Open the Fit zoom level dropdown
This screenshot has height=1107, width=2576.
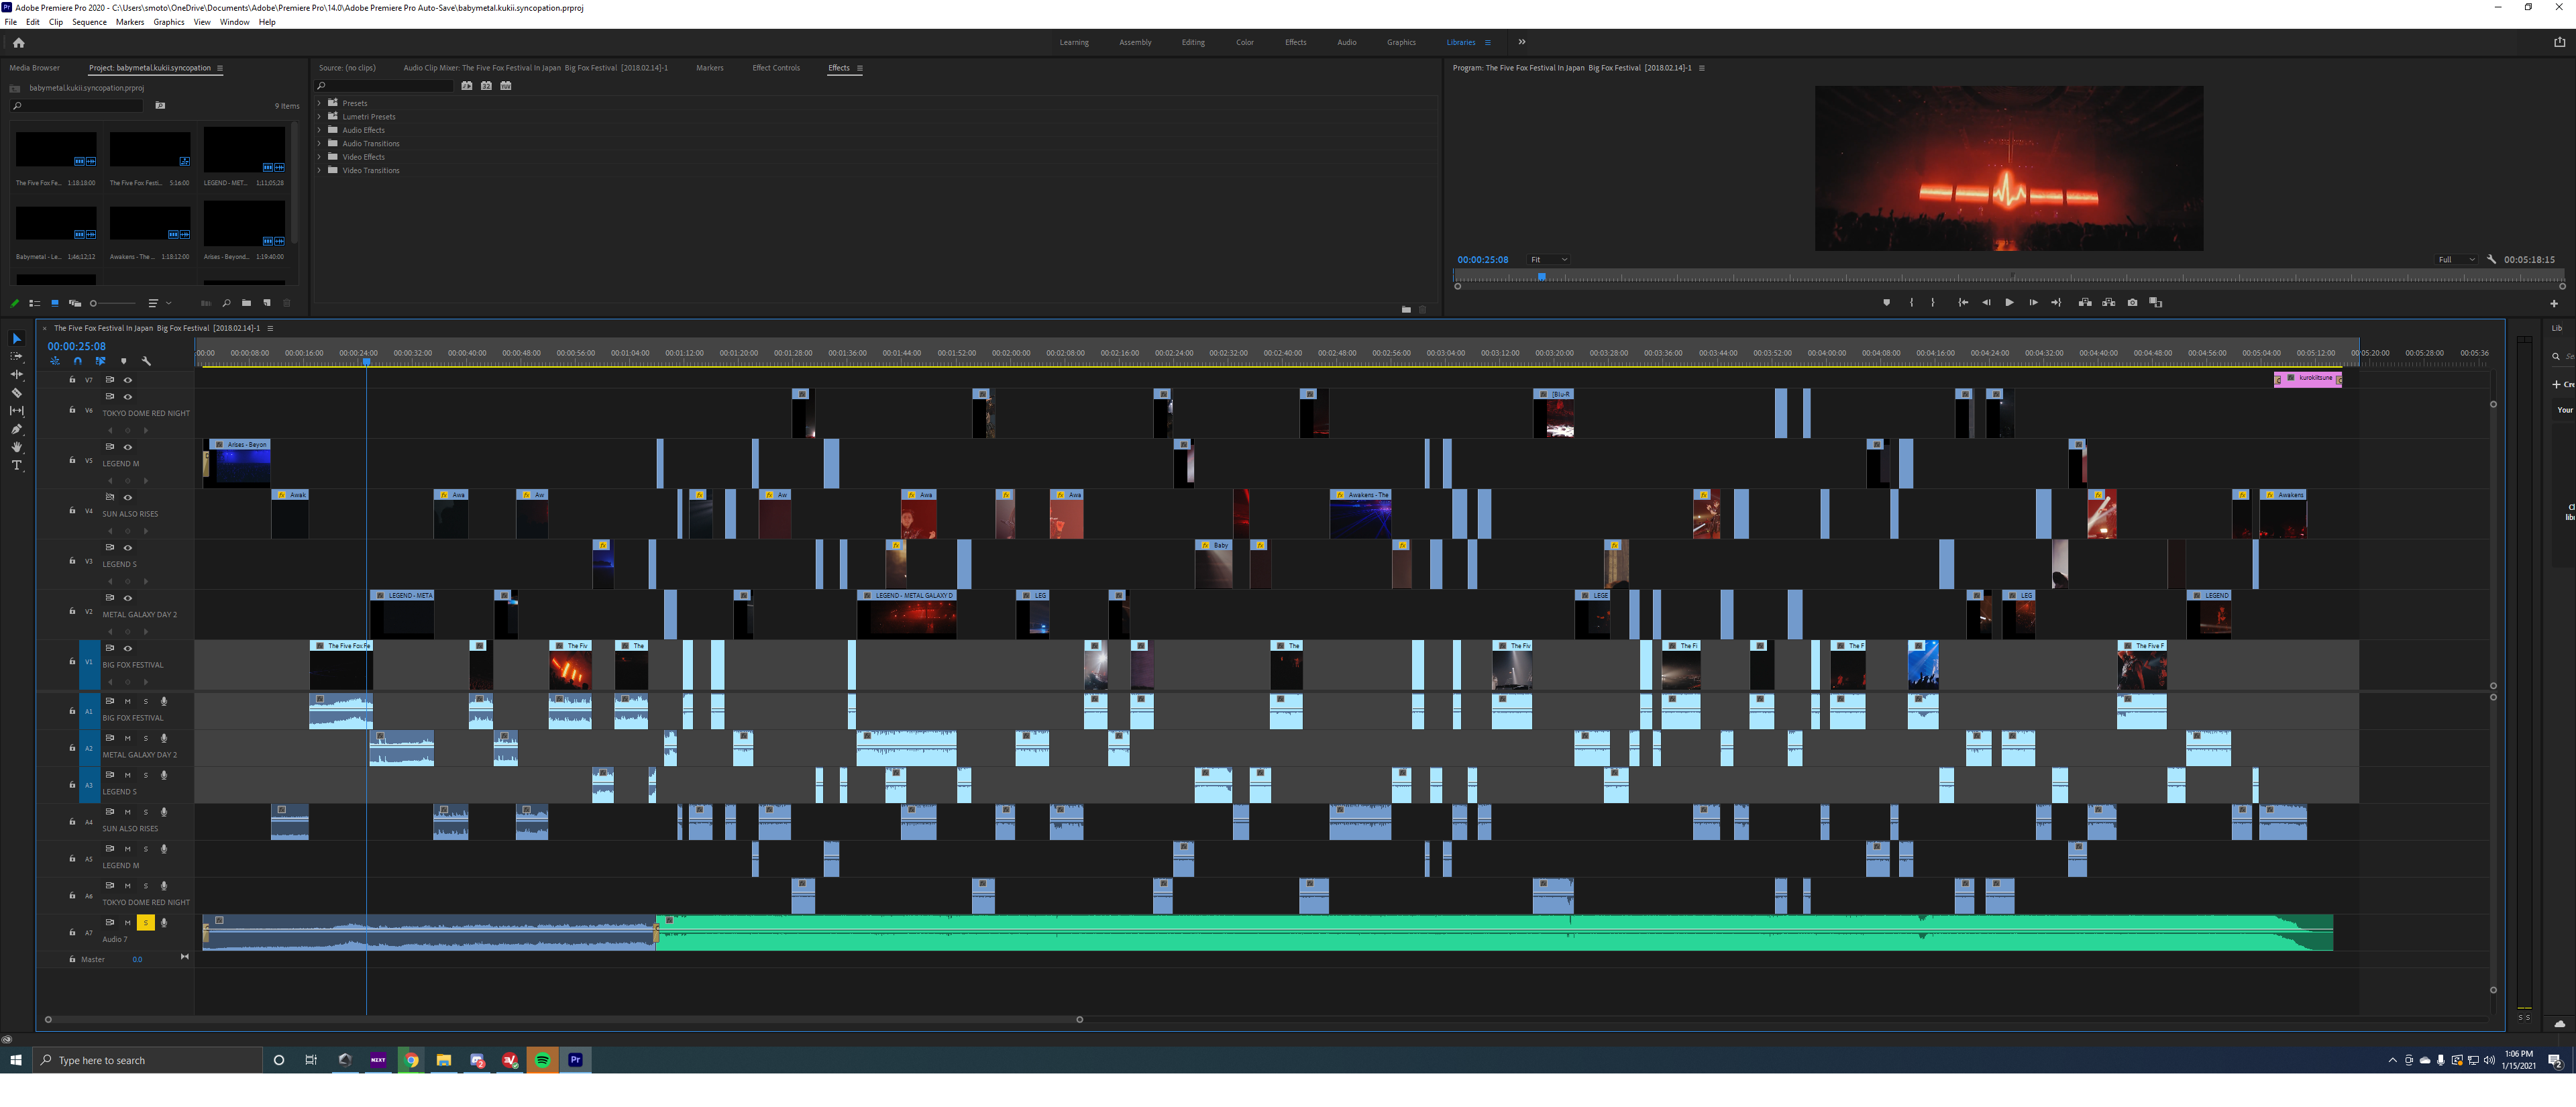1548,260
